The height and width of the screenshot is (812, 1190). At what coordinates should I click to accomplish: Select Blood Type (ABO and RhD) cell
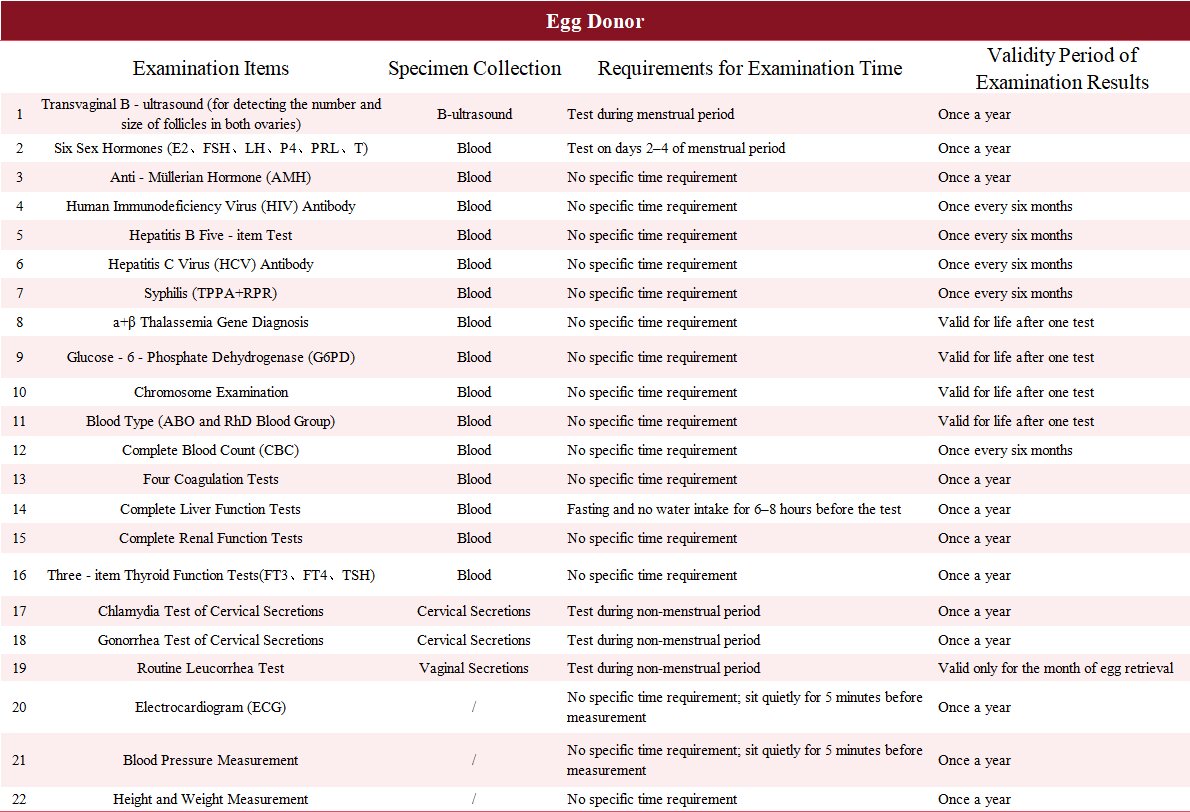pyautogui.click(x=211, y=421)
